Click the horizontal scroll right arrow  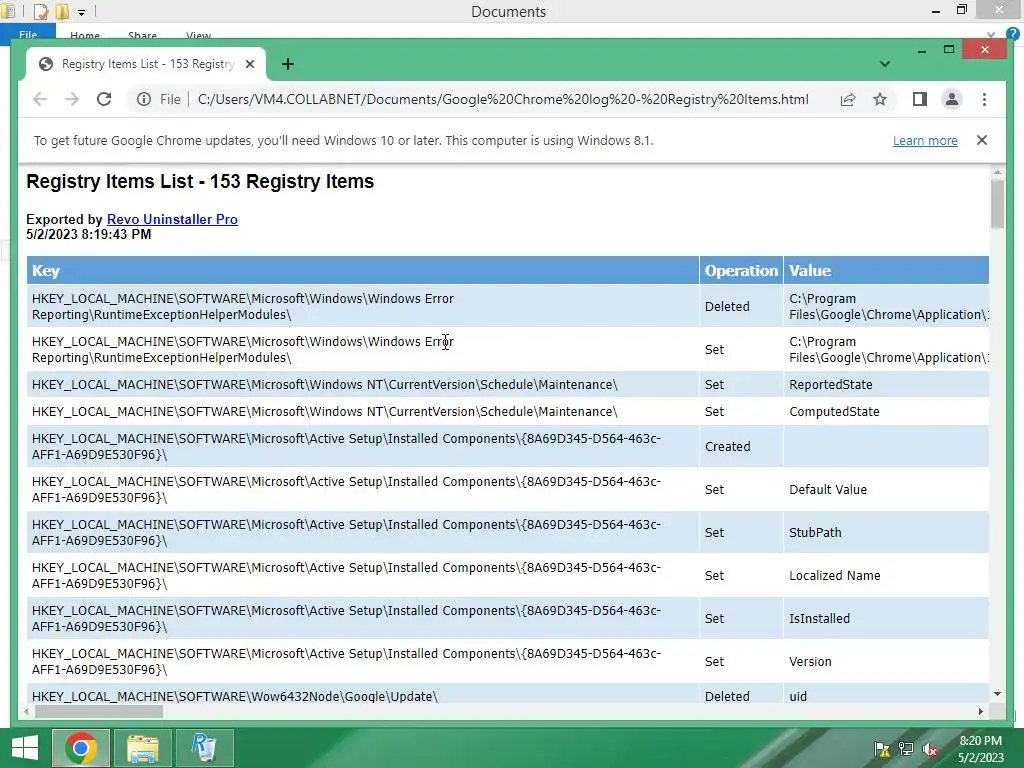click(x=980, y=711)
